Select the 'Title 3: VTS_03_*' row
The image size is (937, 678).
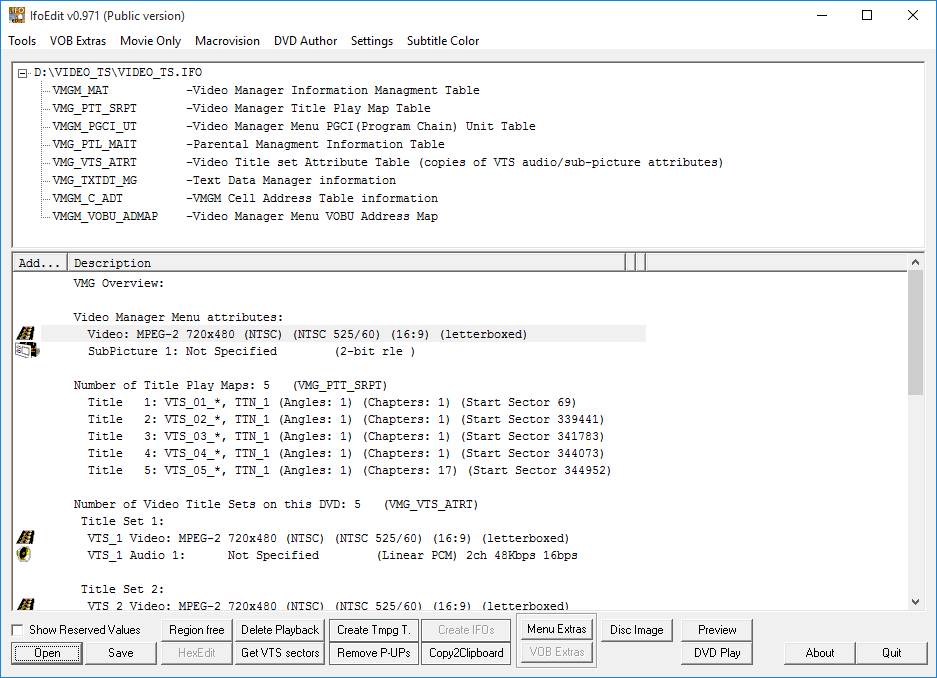[x=346, y=436]
